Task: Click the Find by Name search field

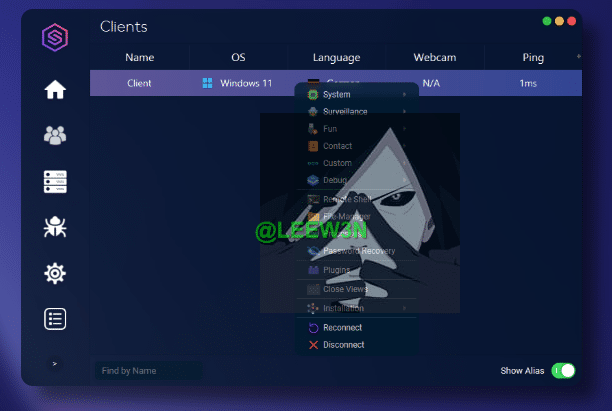Action: click(147, 371)
